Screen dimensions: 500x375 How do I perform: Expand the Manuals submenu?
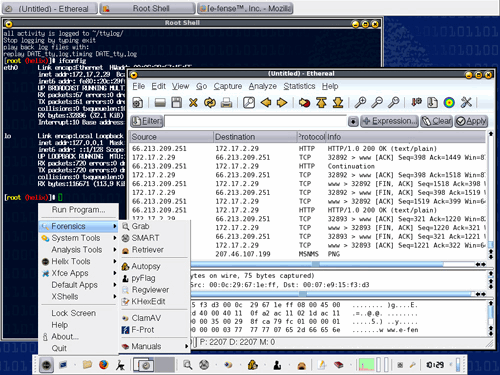[155, 346]
